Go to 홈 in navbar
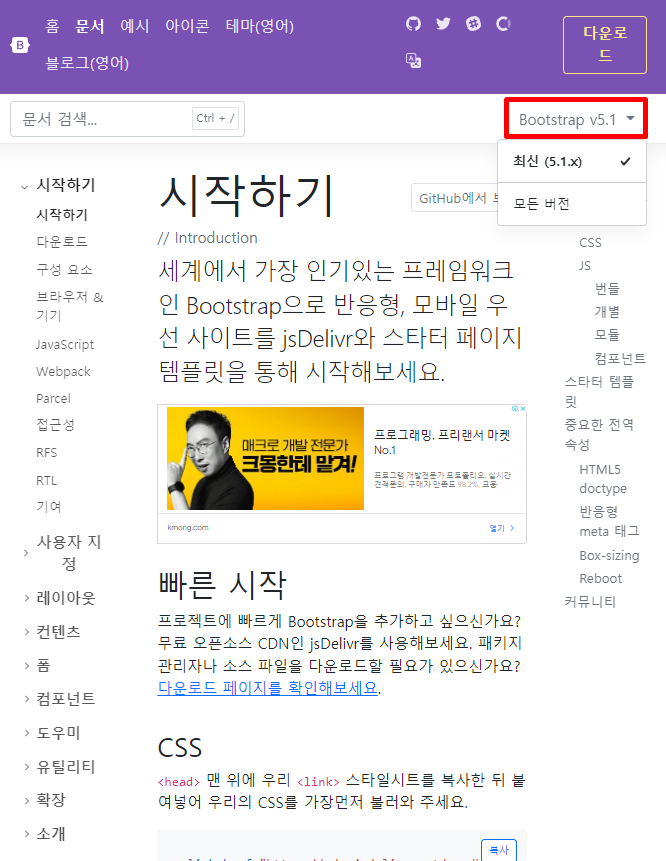The image size is (666, 861). (52, 26)
